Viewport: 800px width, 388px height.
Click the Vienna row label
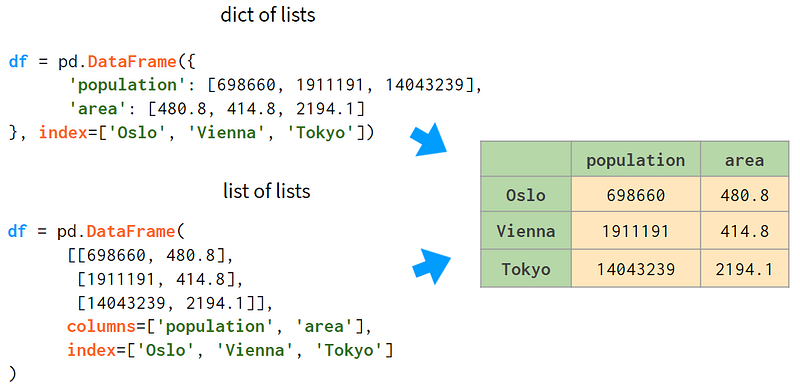(x=526, y=231)
